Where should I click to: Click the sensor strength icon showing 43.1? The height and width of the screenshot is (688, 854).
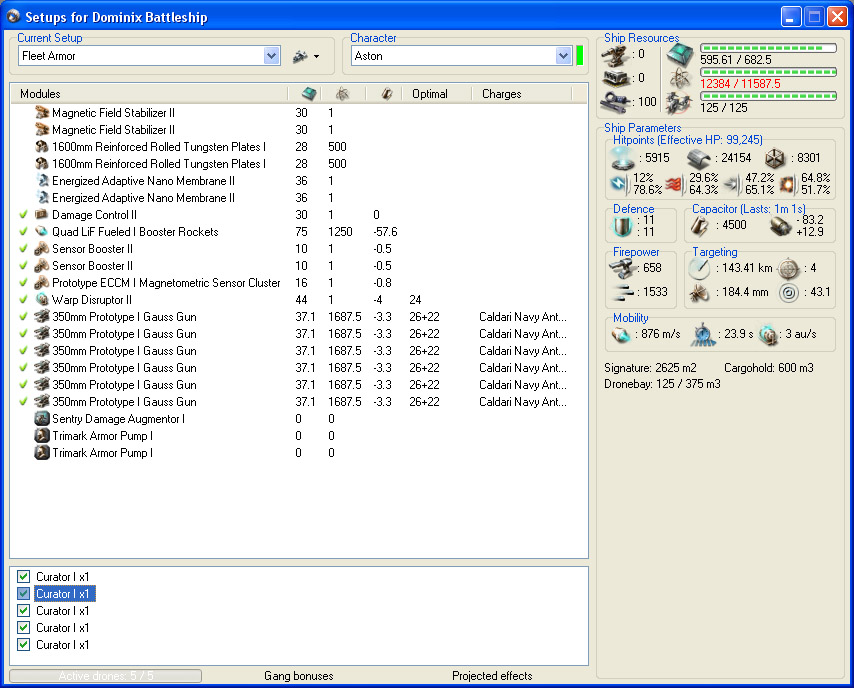[x=788, y=293]
